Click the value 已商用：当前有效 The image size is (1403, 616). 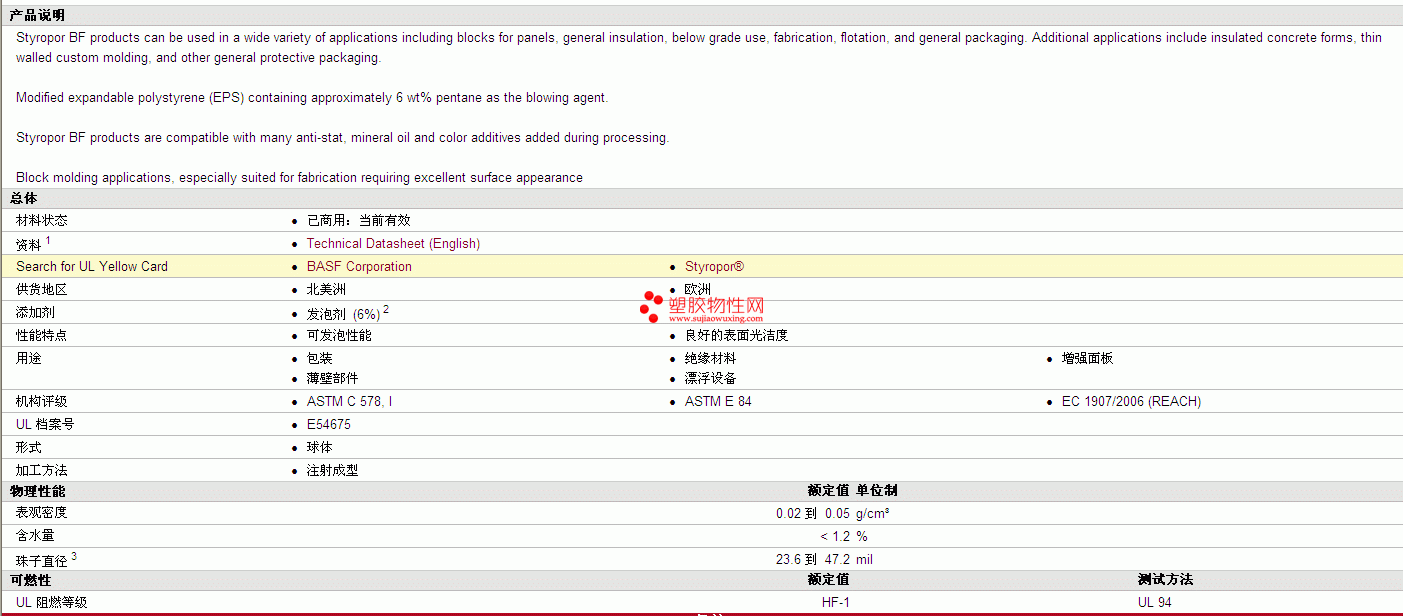click(359, 220)
